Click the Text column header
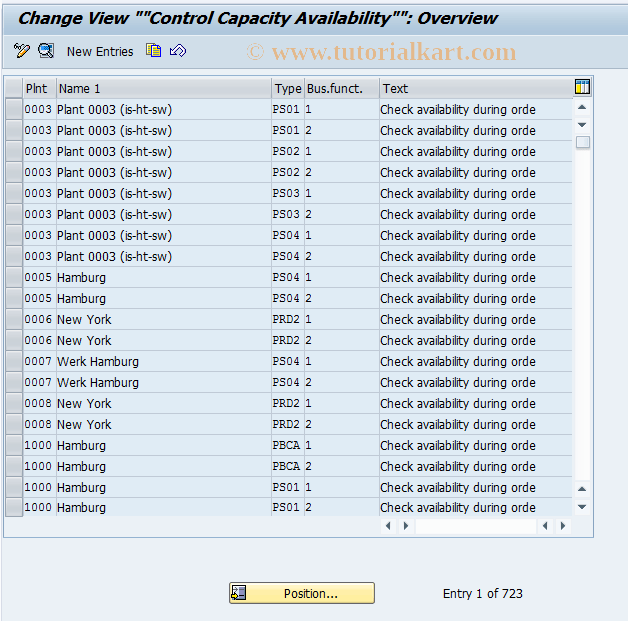 [x=476, y=88]
